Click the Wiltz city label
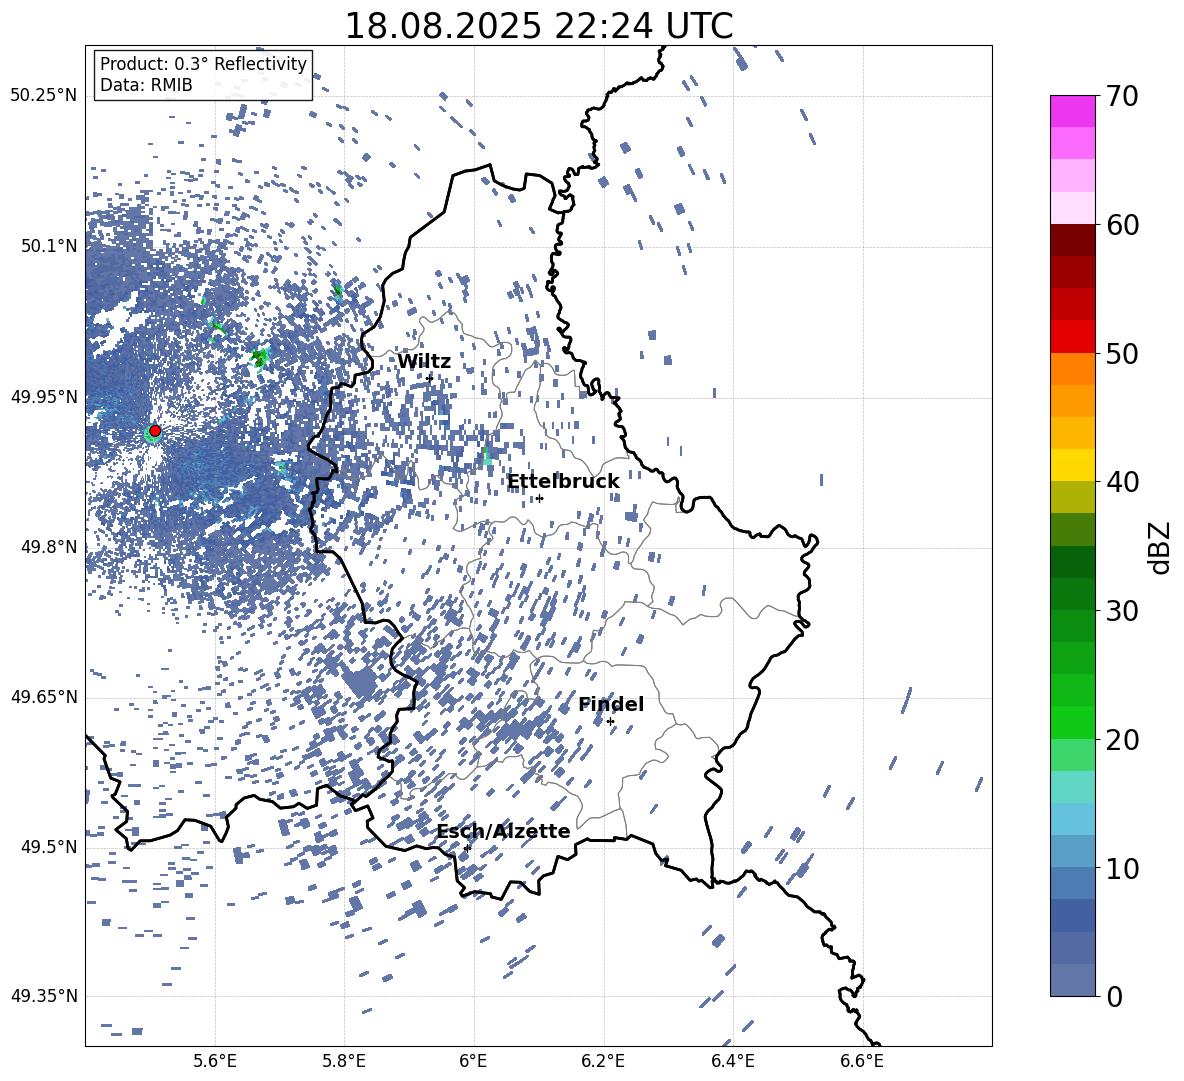1184x1081 pixels. tap(424, 361)
